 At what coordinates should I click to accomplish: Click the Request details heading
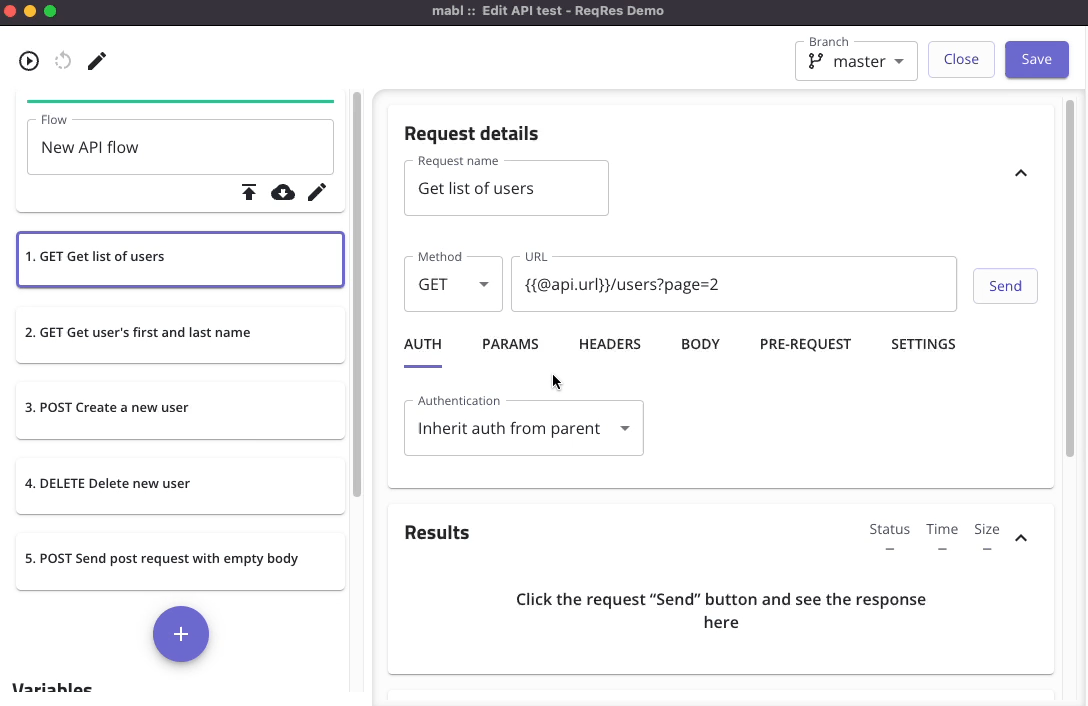(x=471, y=133)
